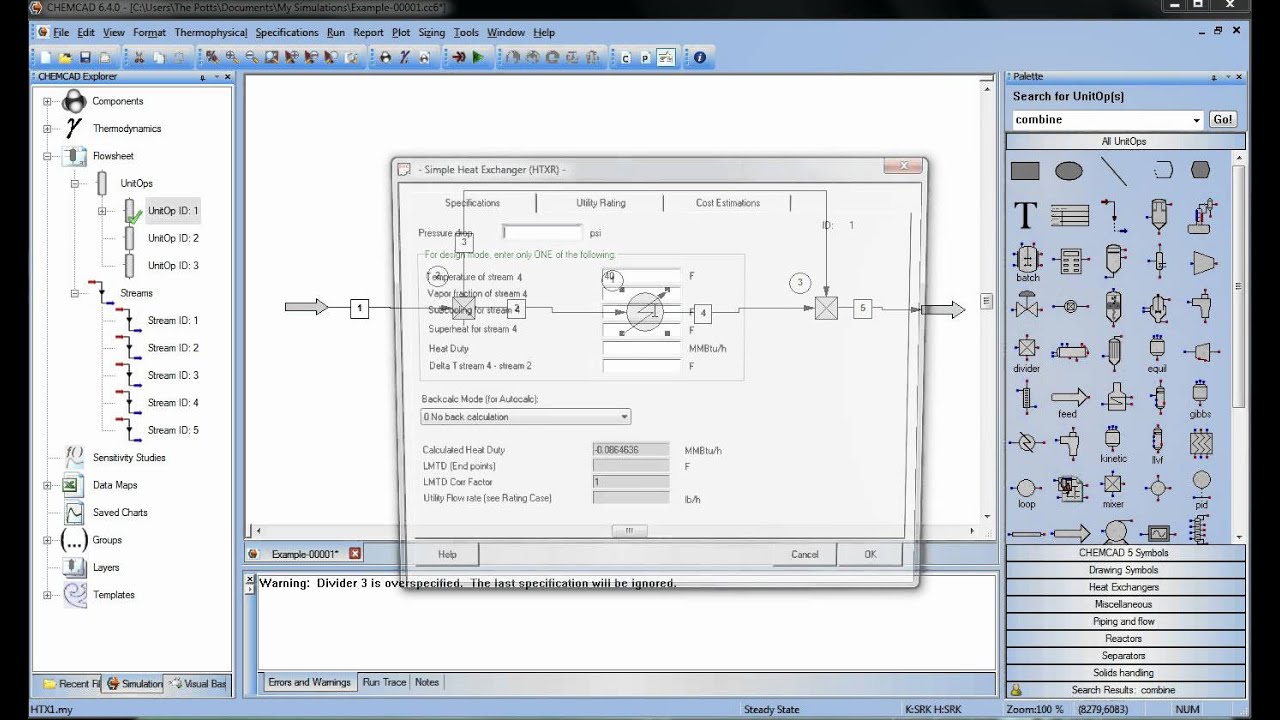The height and width of the screenshot is (720, 1280).
Task: Open the Separators palette category
Action: point(1124,655)
